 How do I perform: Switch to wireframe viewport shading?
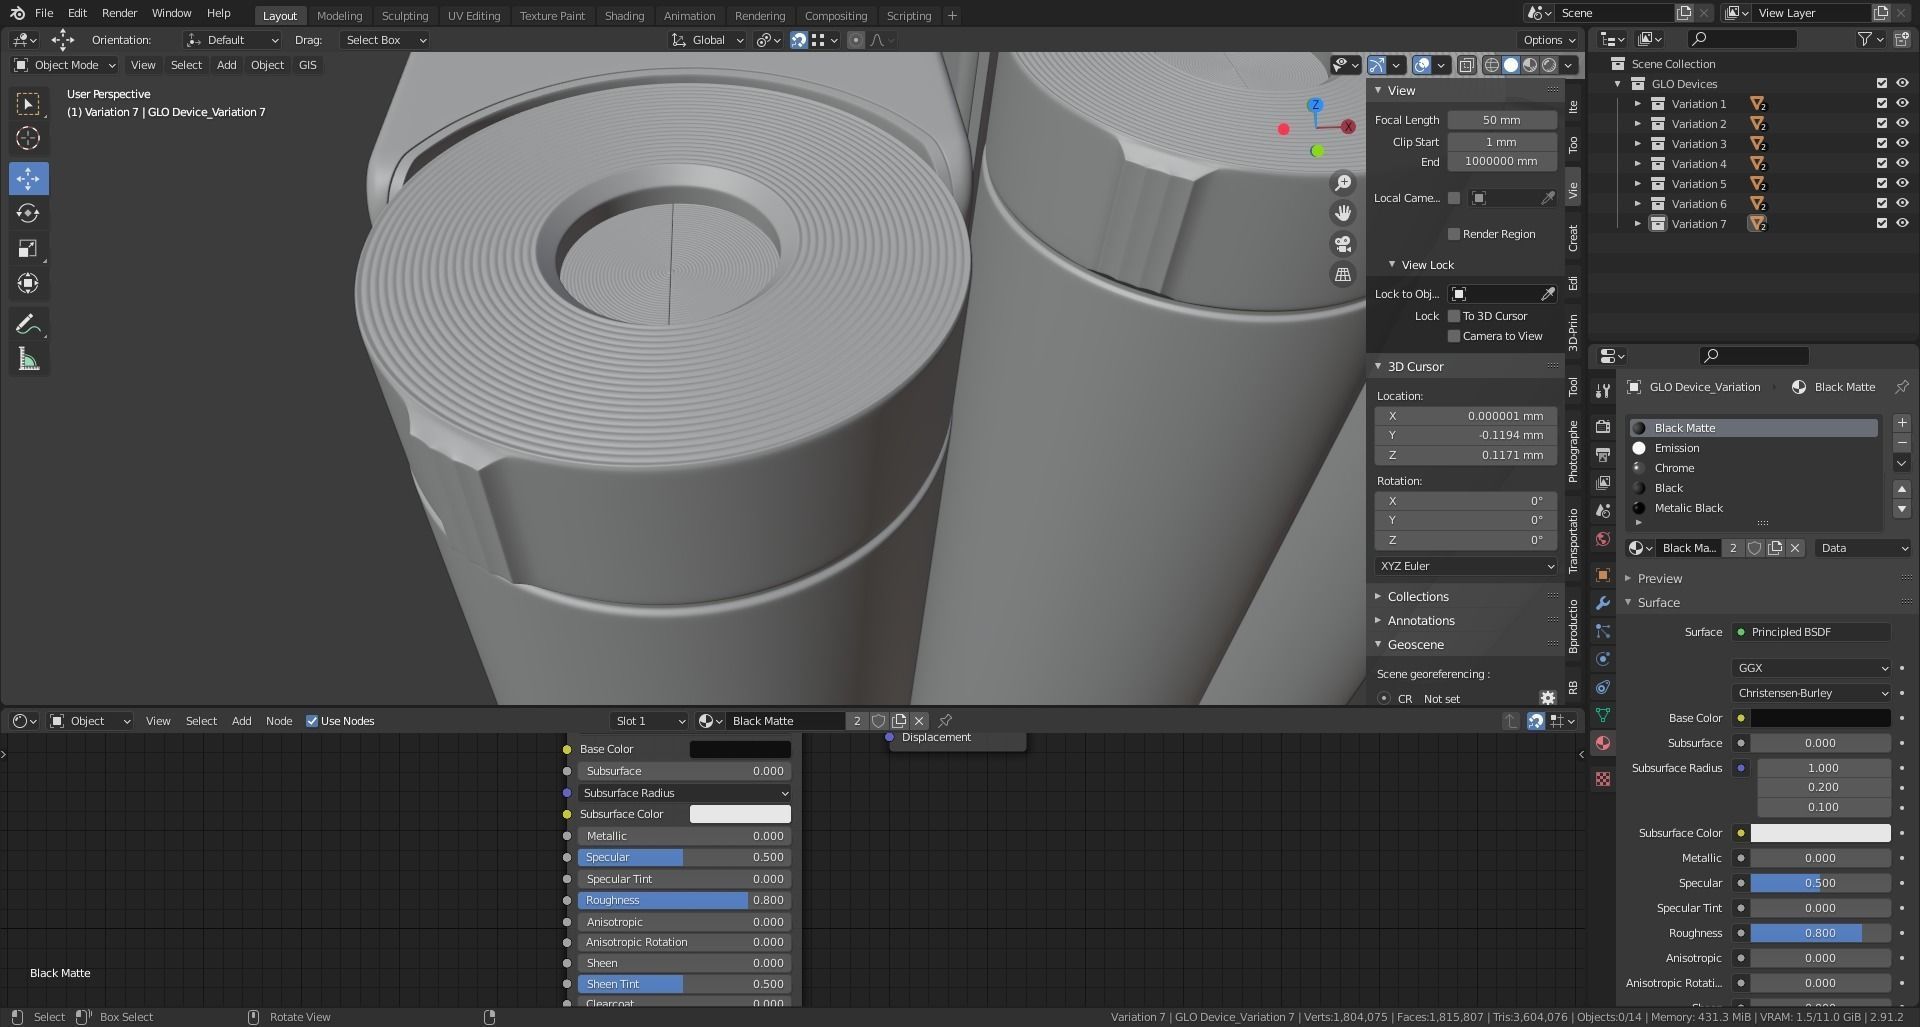(1492, 65)
